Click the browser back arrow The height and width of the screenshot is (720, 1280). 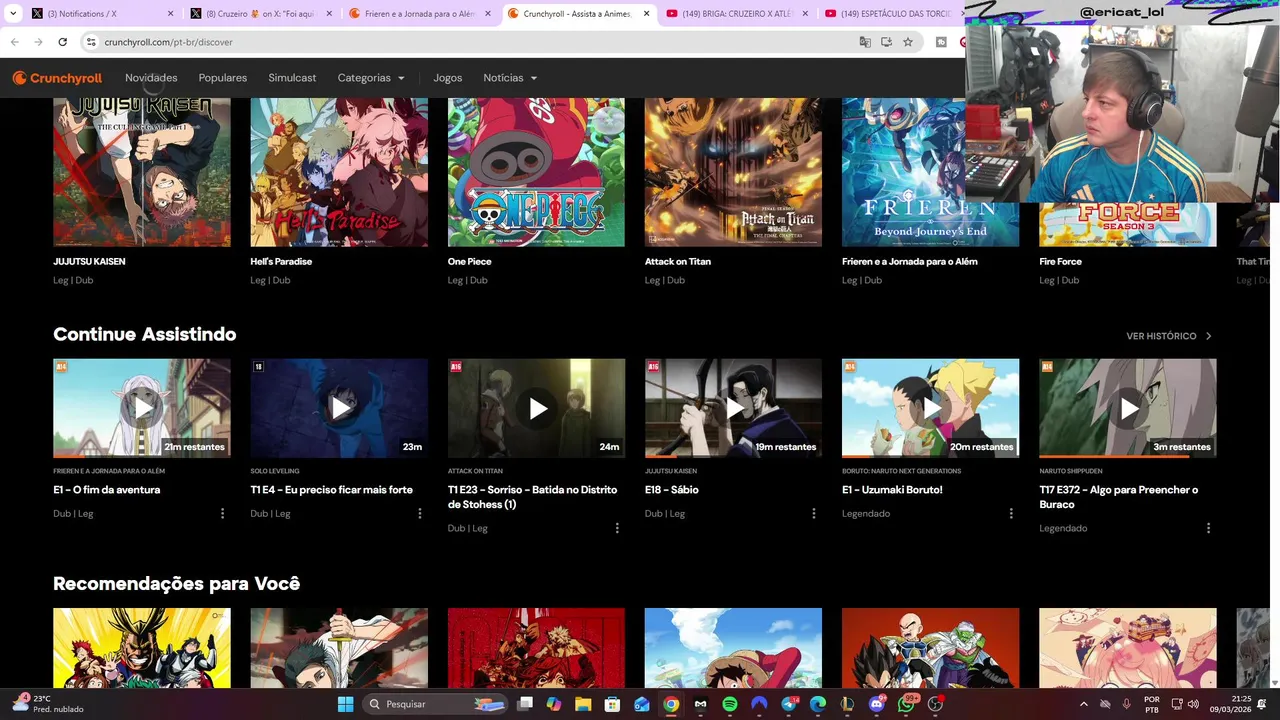(x=15, y=42)
